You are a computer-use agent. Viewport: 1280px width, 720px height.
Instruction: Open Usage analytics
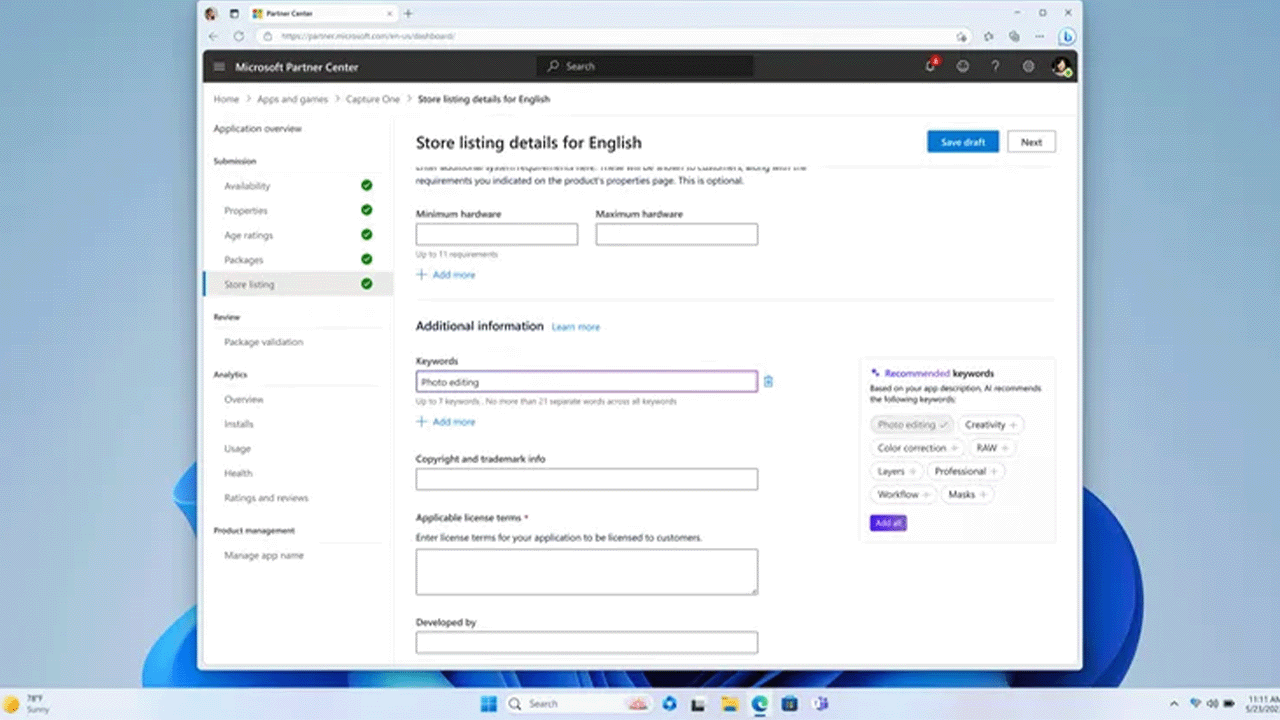pos(237,448)
